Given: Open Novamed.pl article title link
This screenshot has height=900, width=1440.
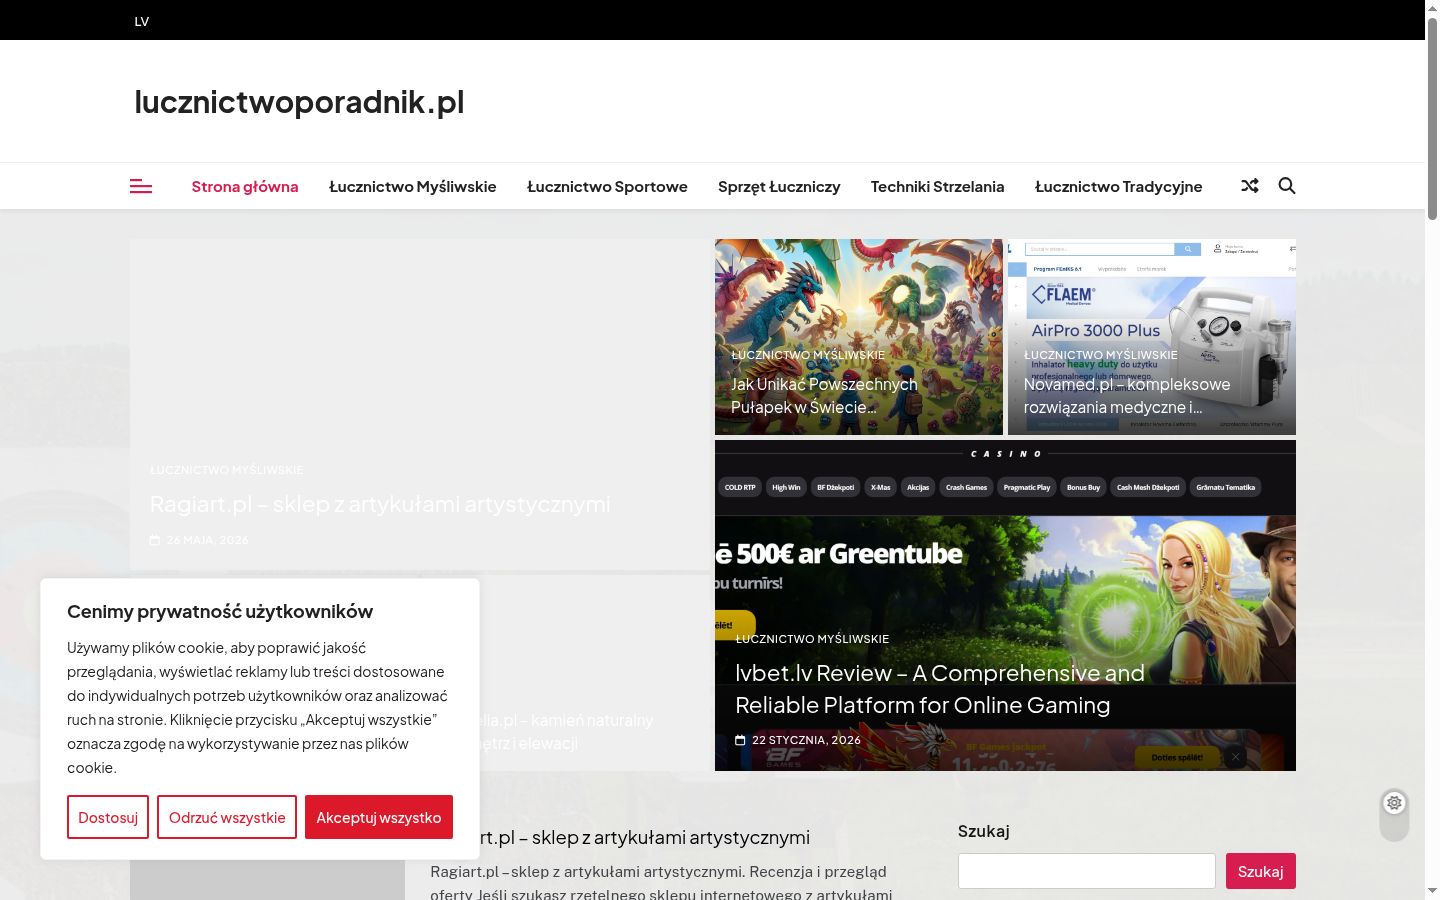Looking at the screenshot, I should click(1127, 396).
